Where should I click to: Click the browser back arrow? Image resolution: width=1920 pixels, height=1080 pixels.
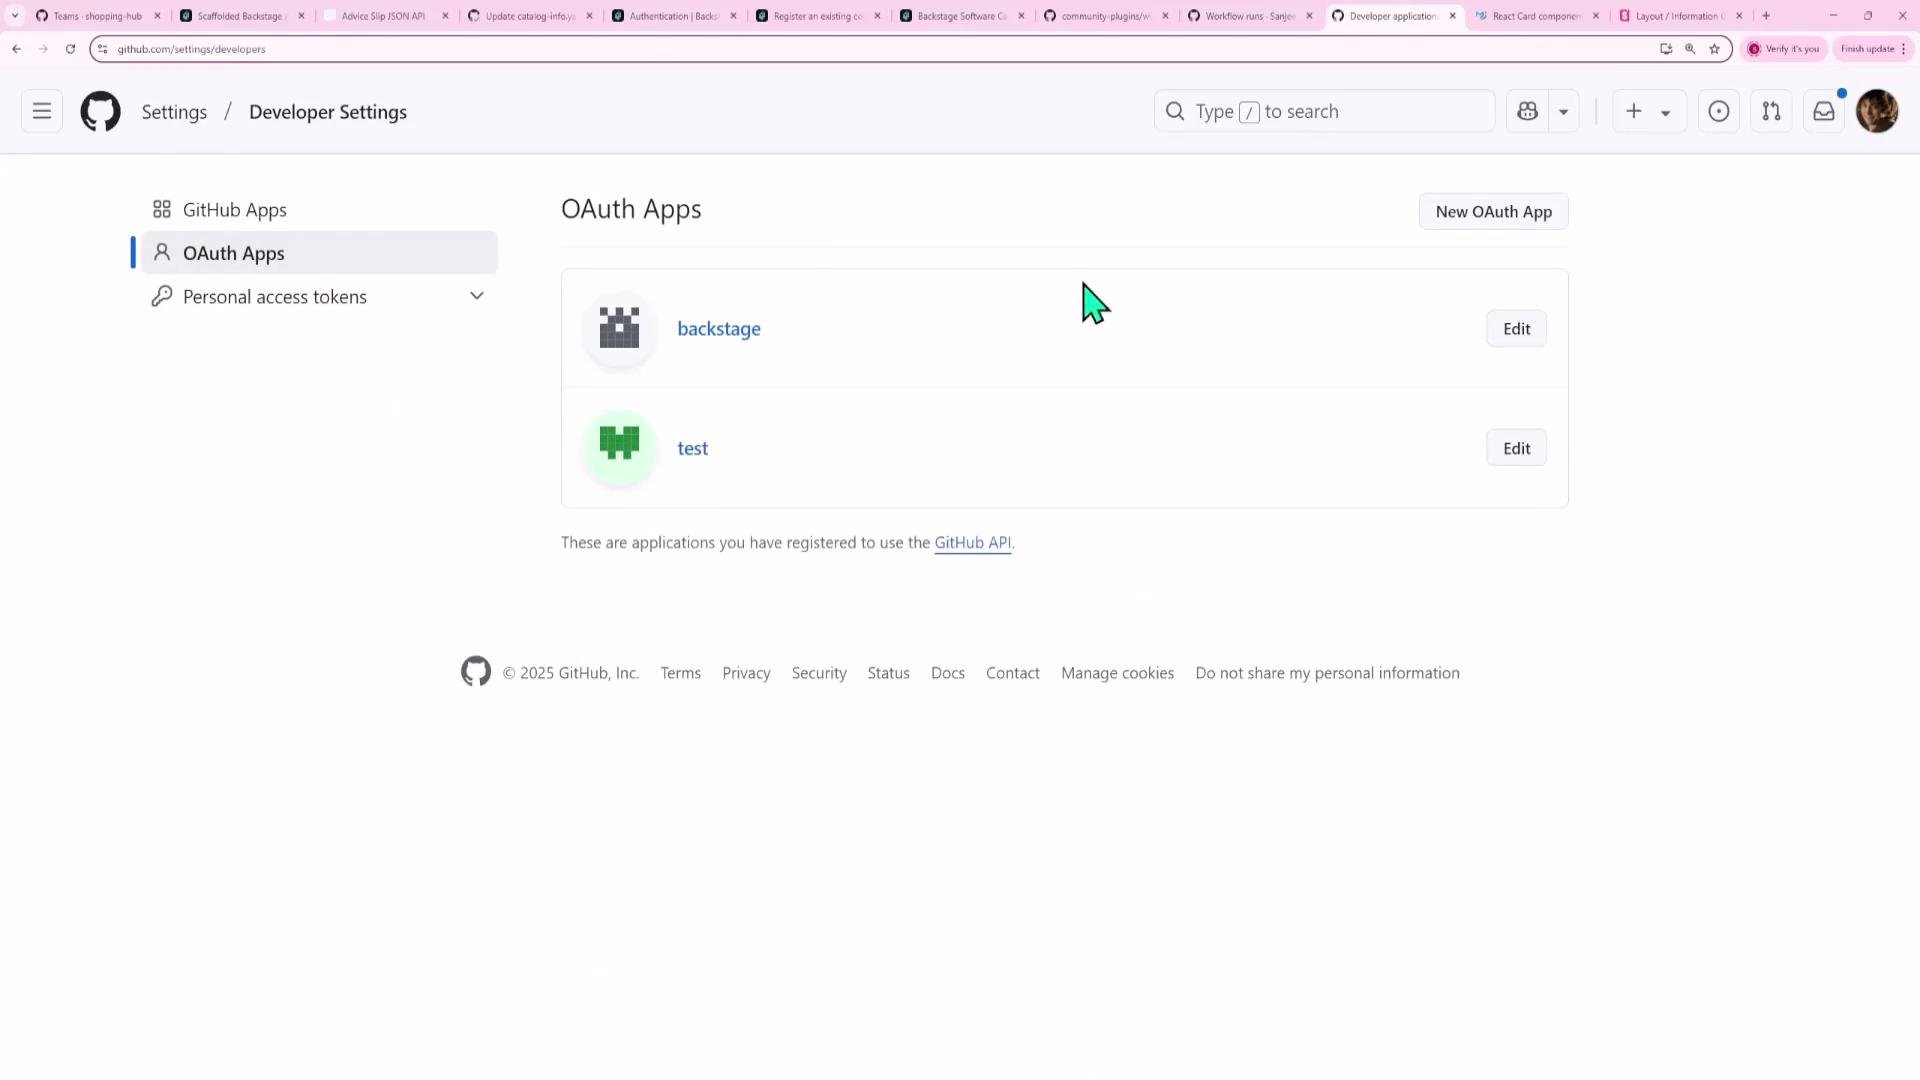click(17, 49)
